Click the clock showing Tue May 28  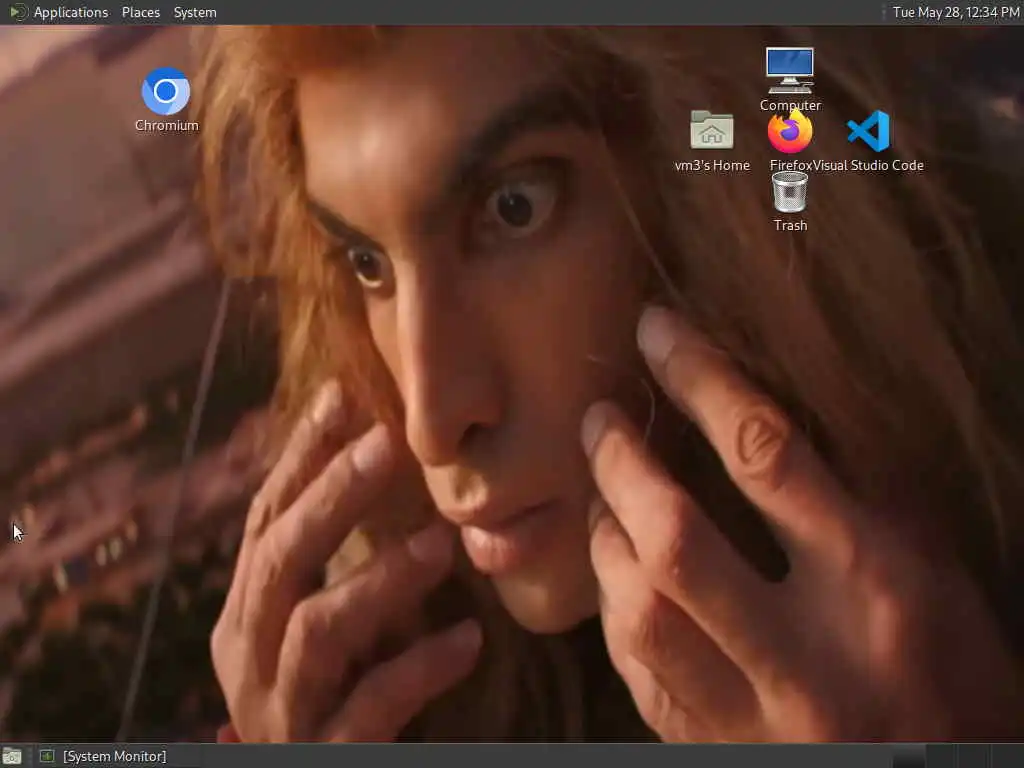point(955,12)
